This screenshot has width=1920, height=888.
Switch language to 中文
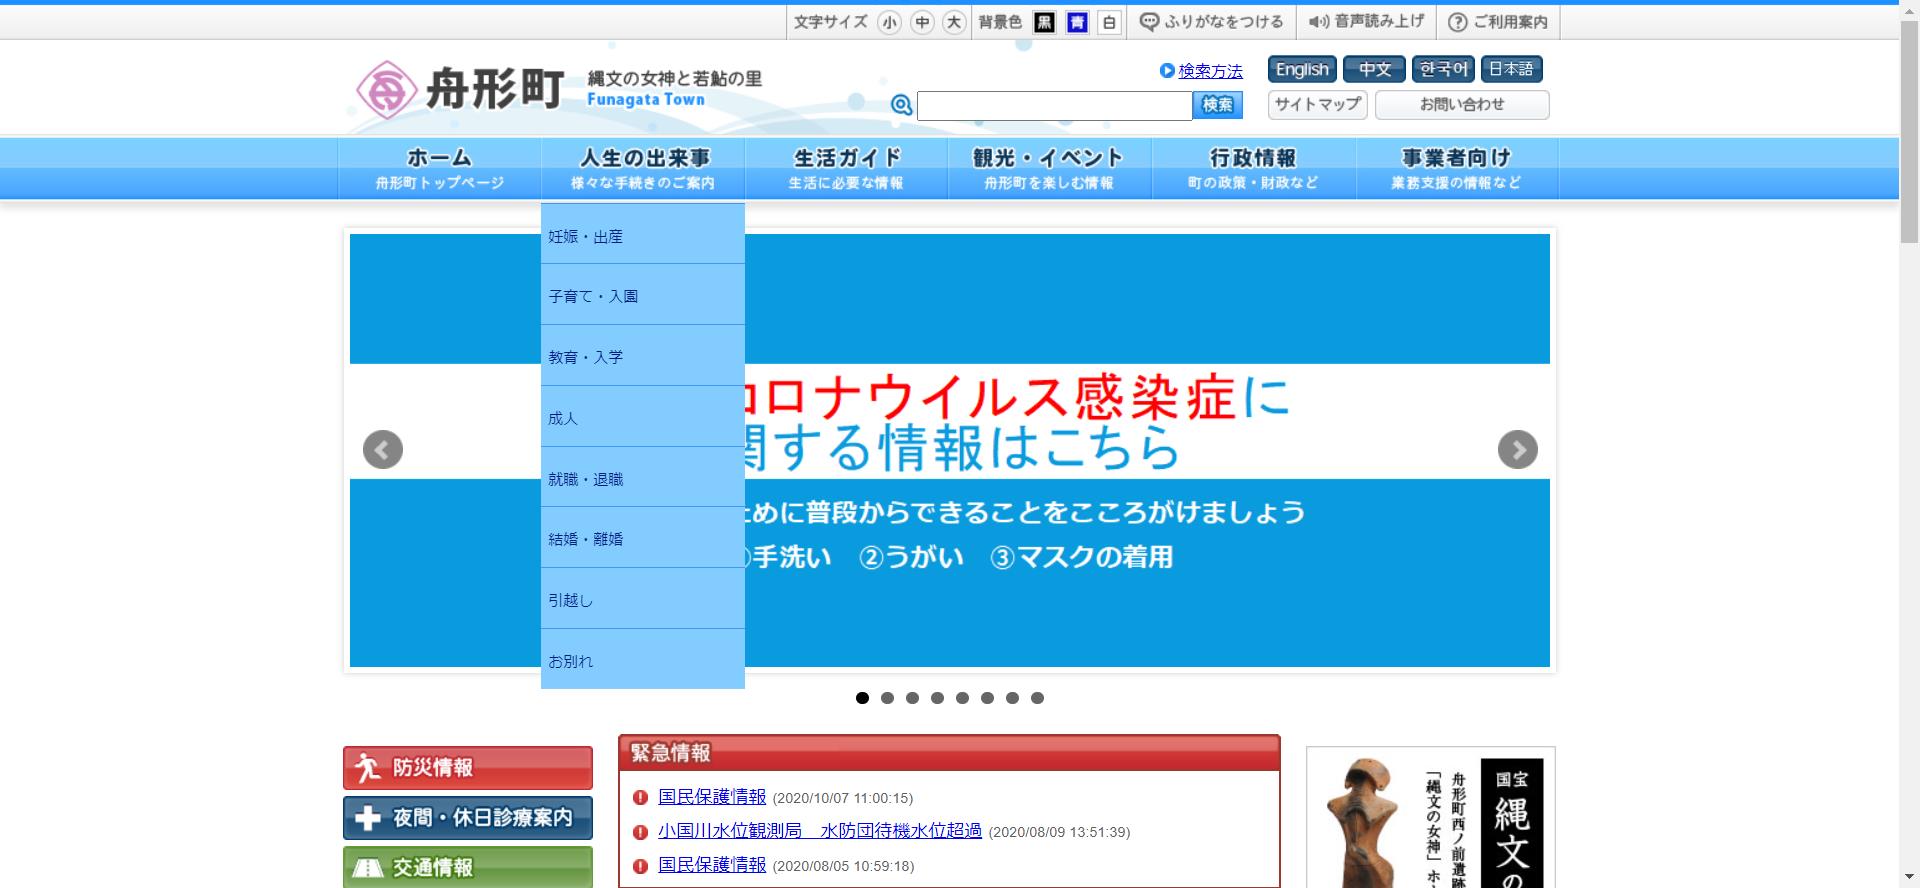click(x=1374, y=69)
